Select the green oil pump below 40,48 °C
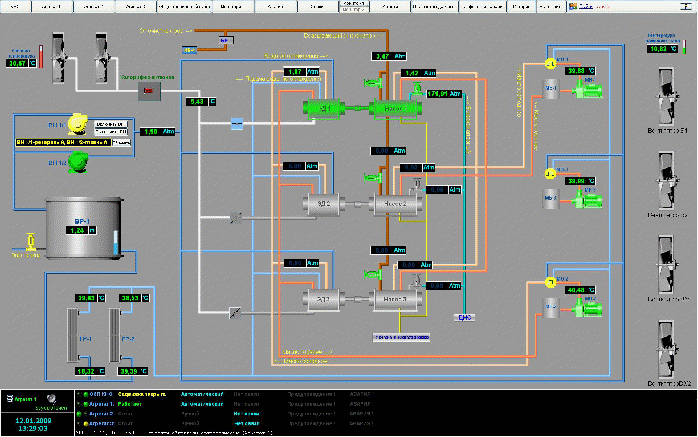 (587, 308)
